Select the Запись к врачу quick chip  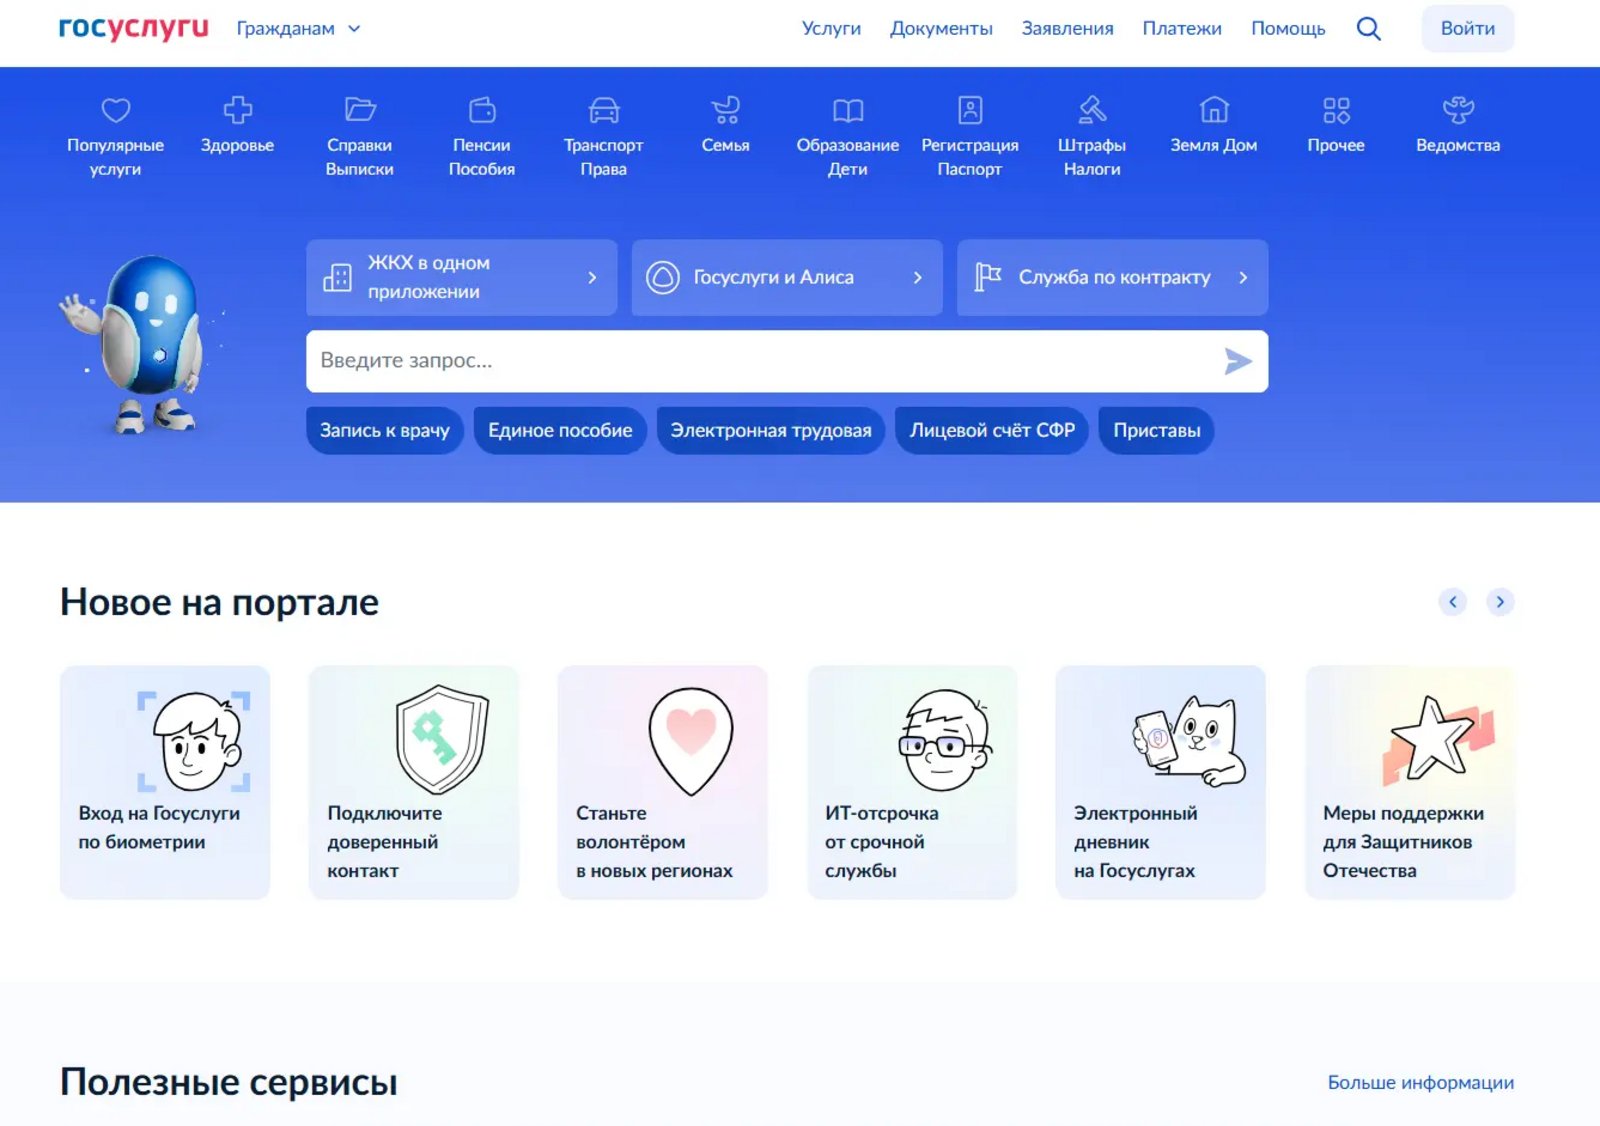click(x=384, y=430)
